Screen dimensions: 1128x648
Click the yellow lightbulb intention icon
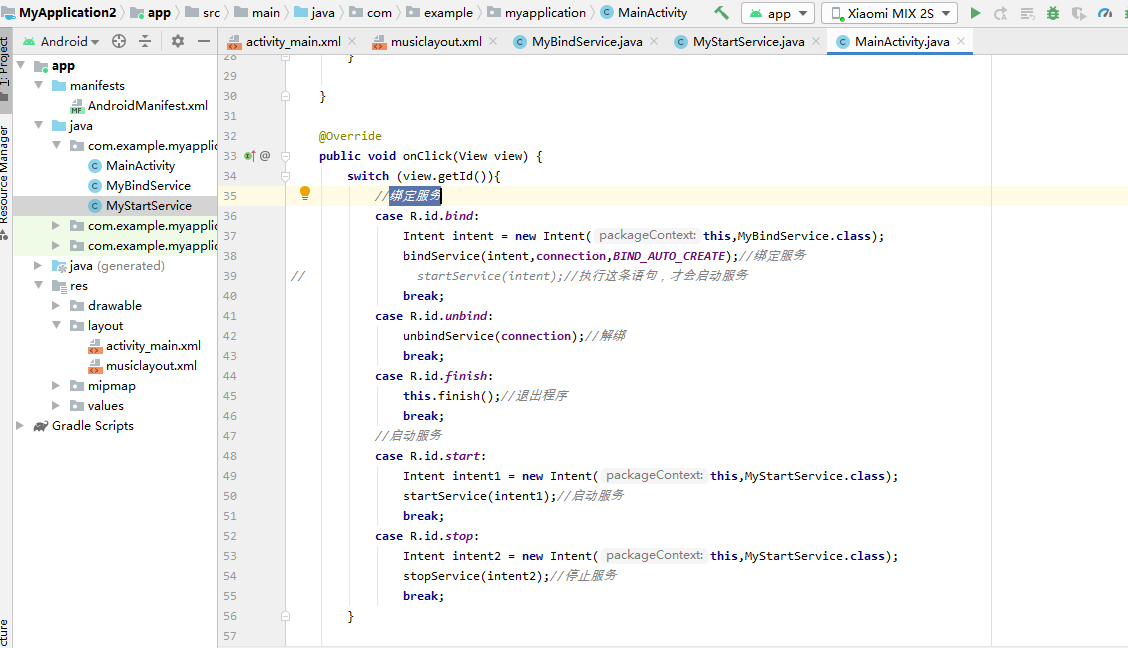click(305, 193)
